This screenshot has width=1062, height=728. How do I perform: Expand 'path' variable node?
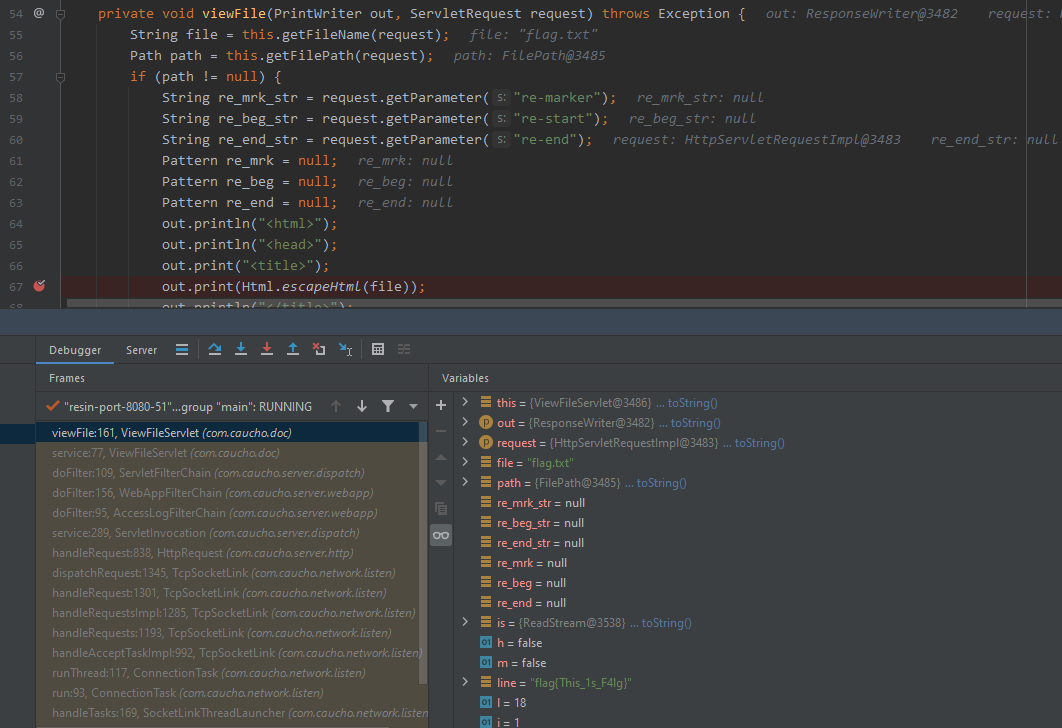pos(465,482)
